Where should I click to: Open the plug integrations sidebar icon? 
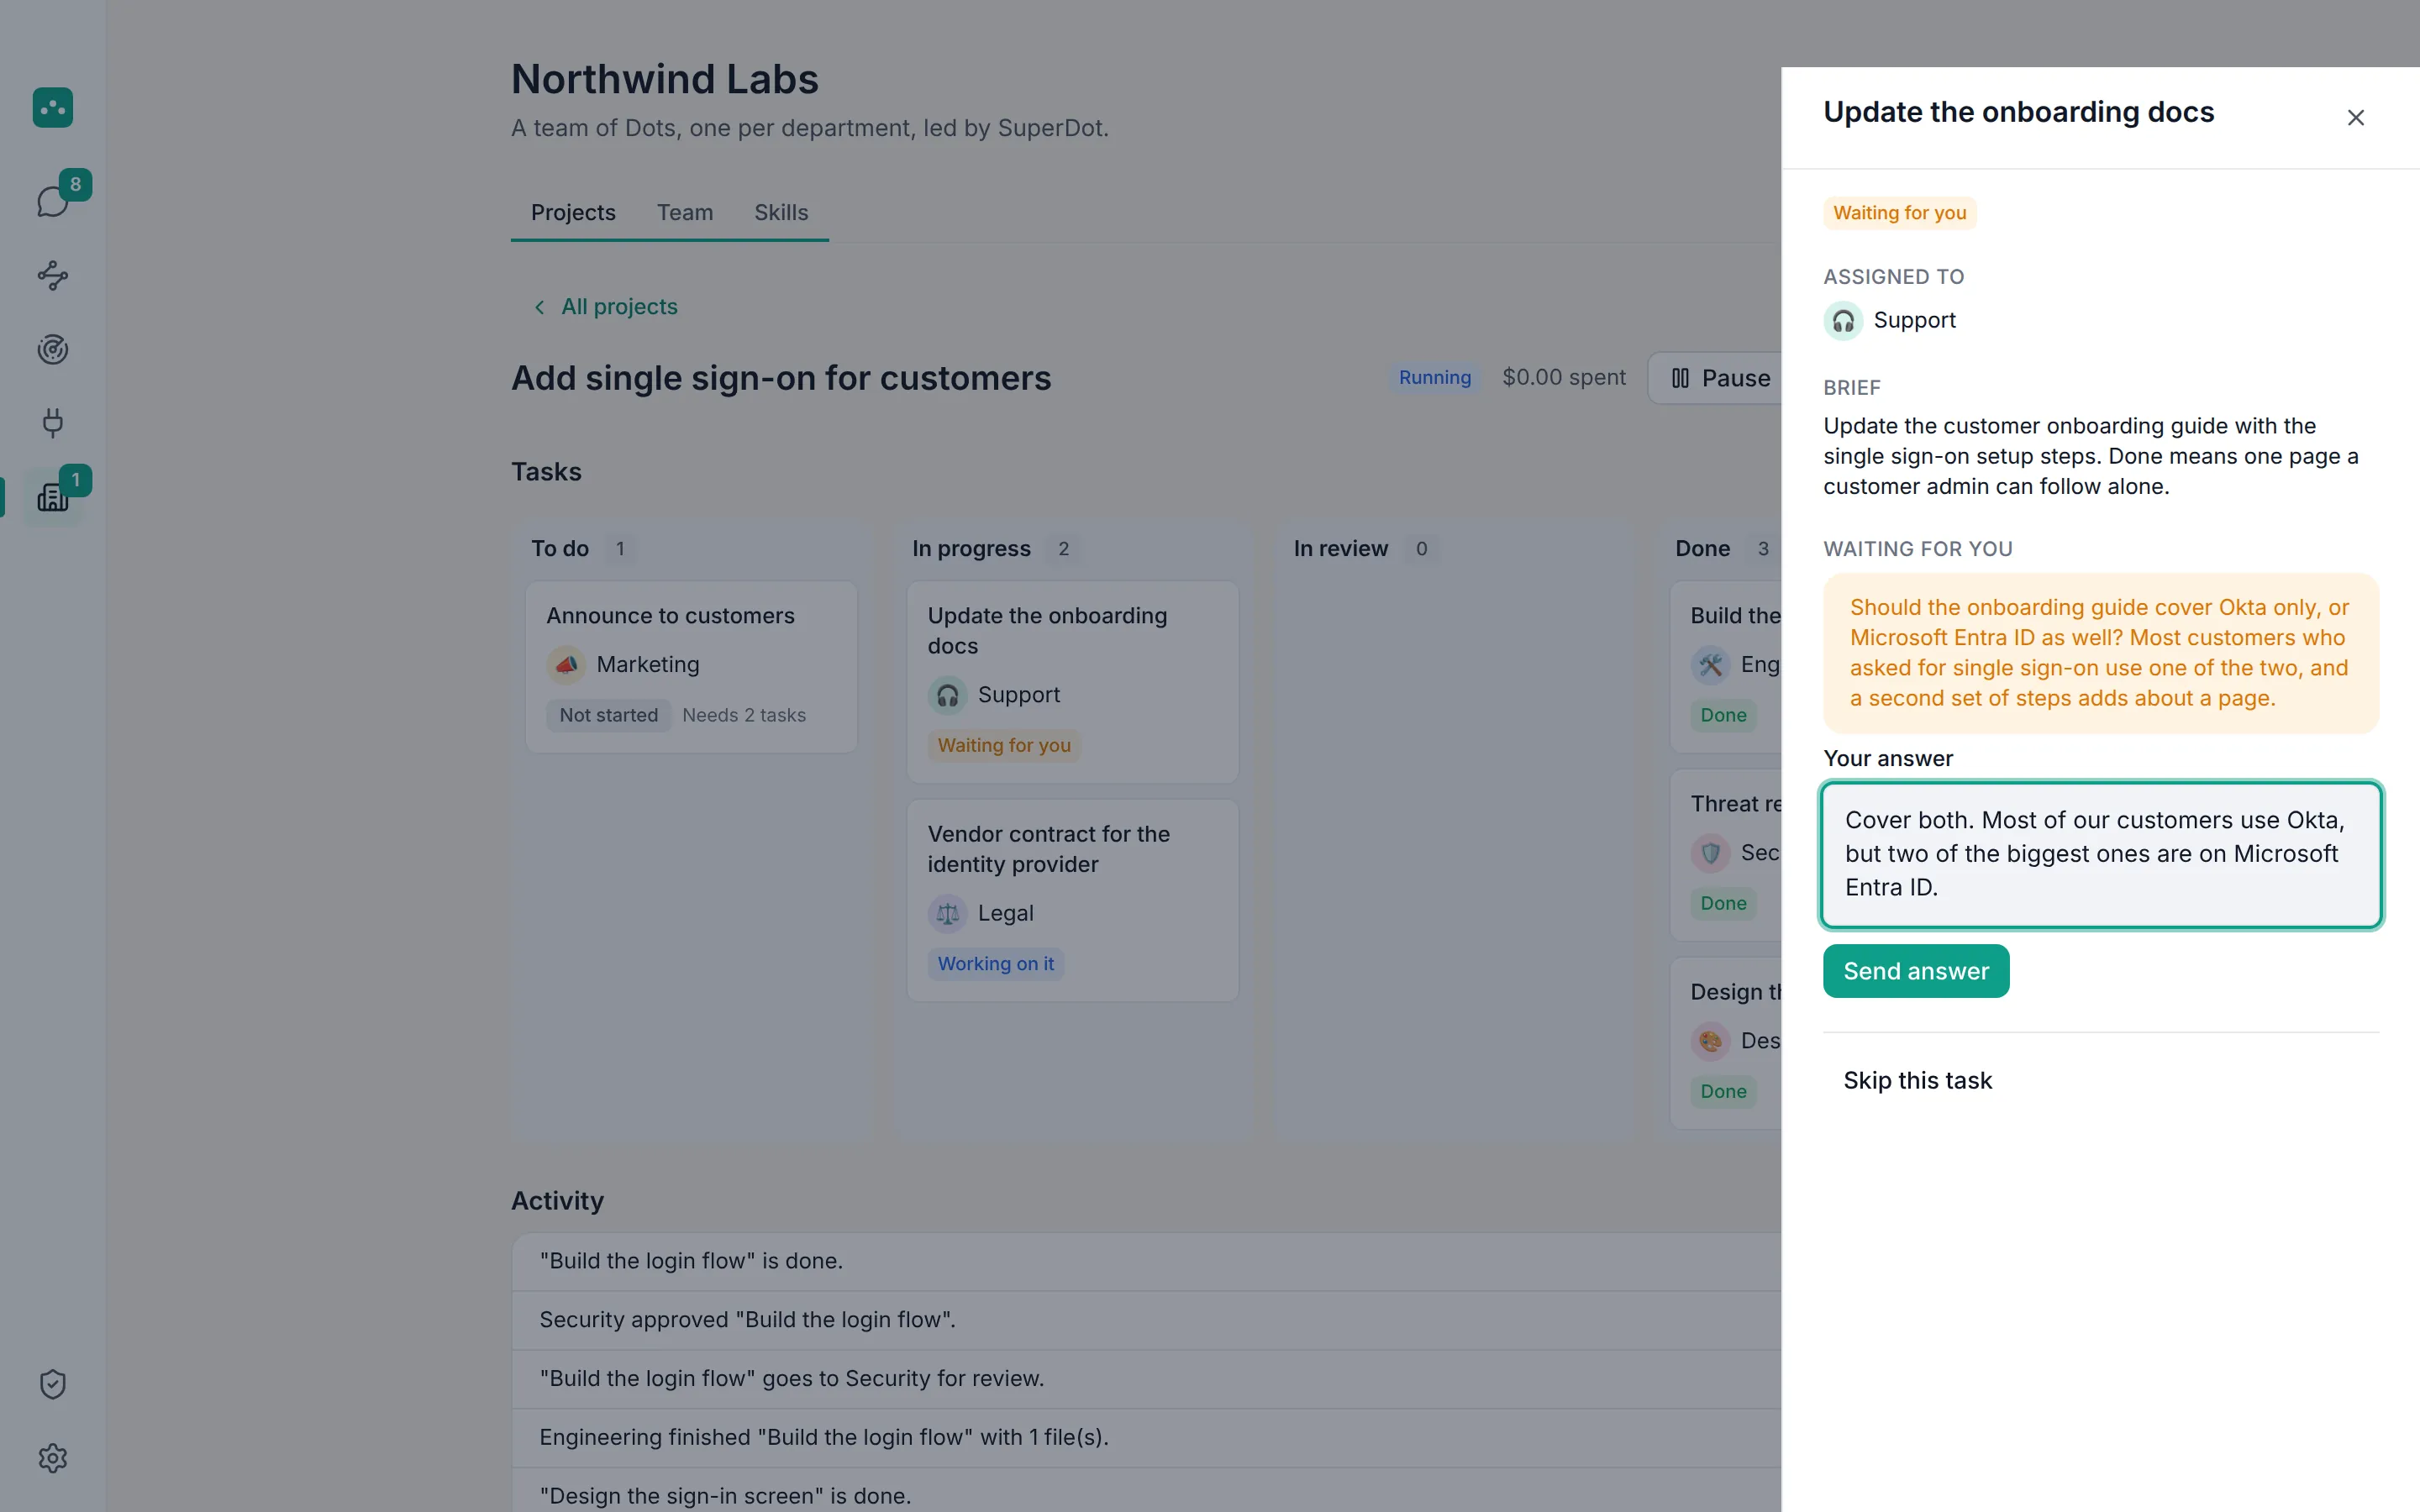53,423
